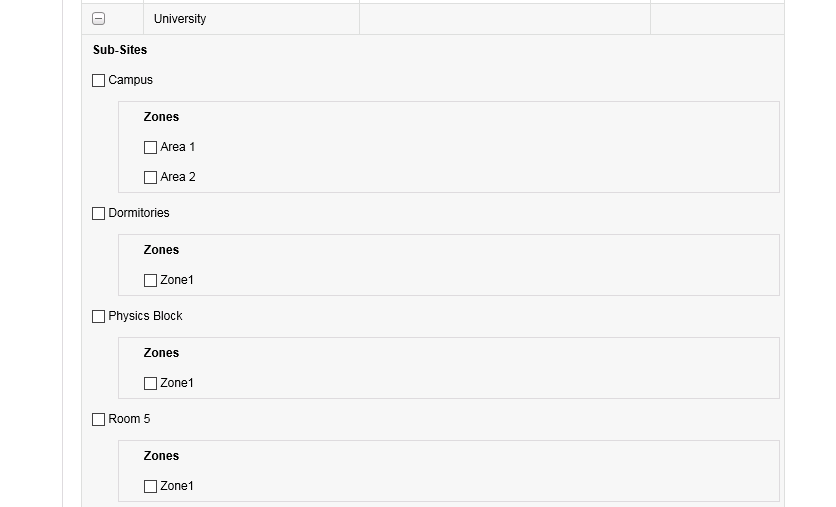Image resolution: width=836 pixels, height=507 pixels.
Task: Check the Physics Block checkbox
Action: [98, 317]
